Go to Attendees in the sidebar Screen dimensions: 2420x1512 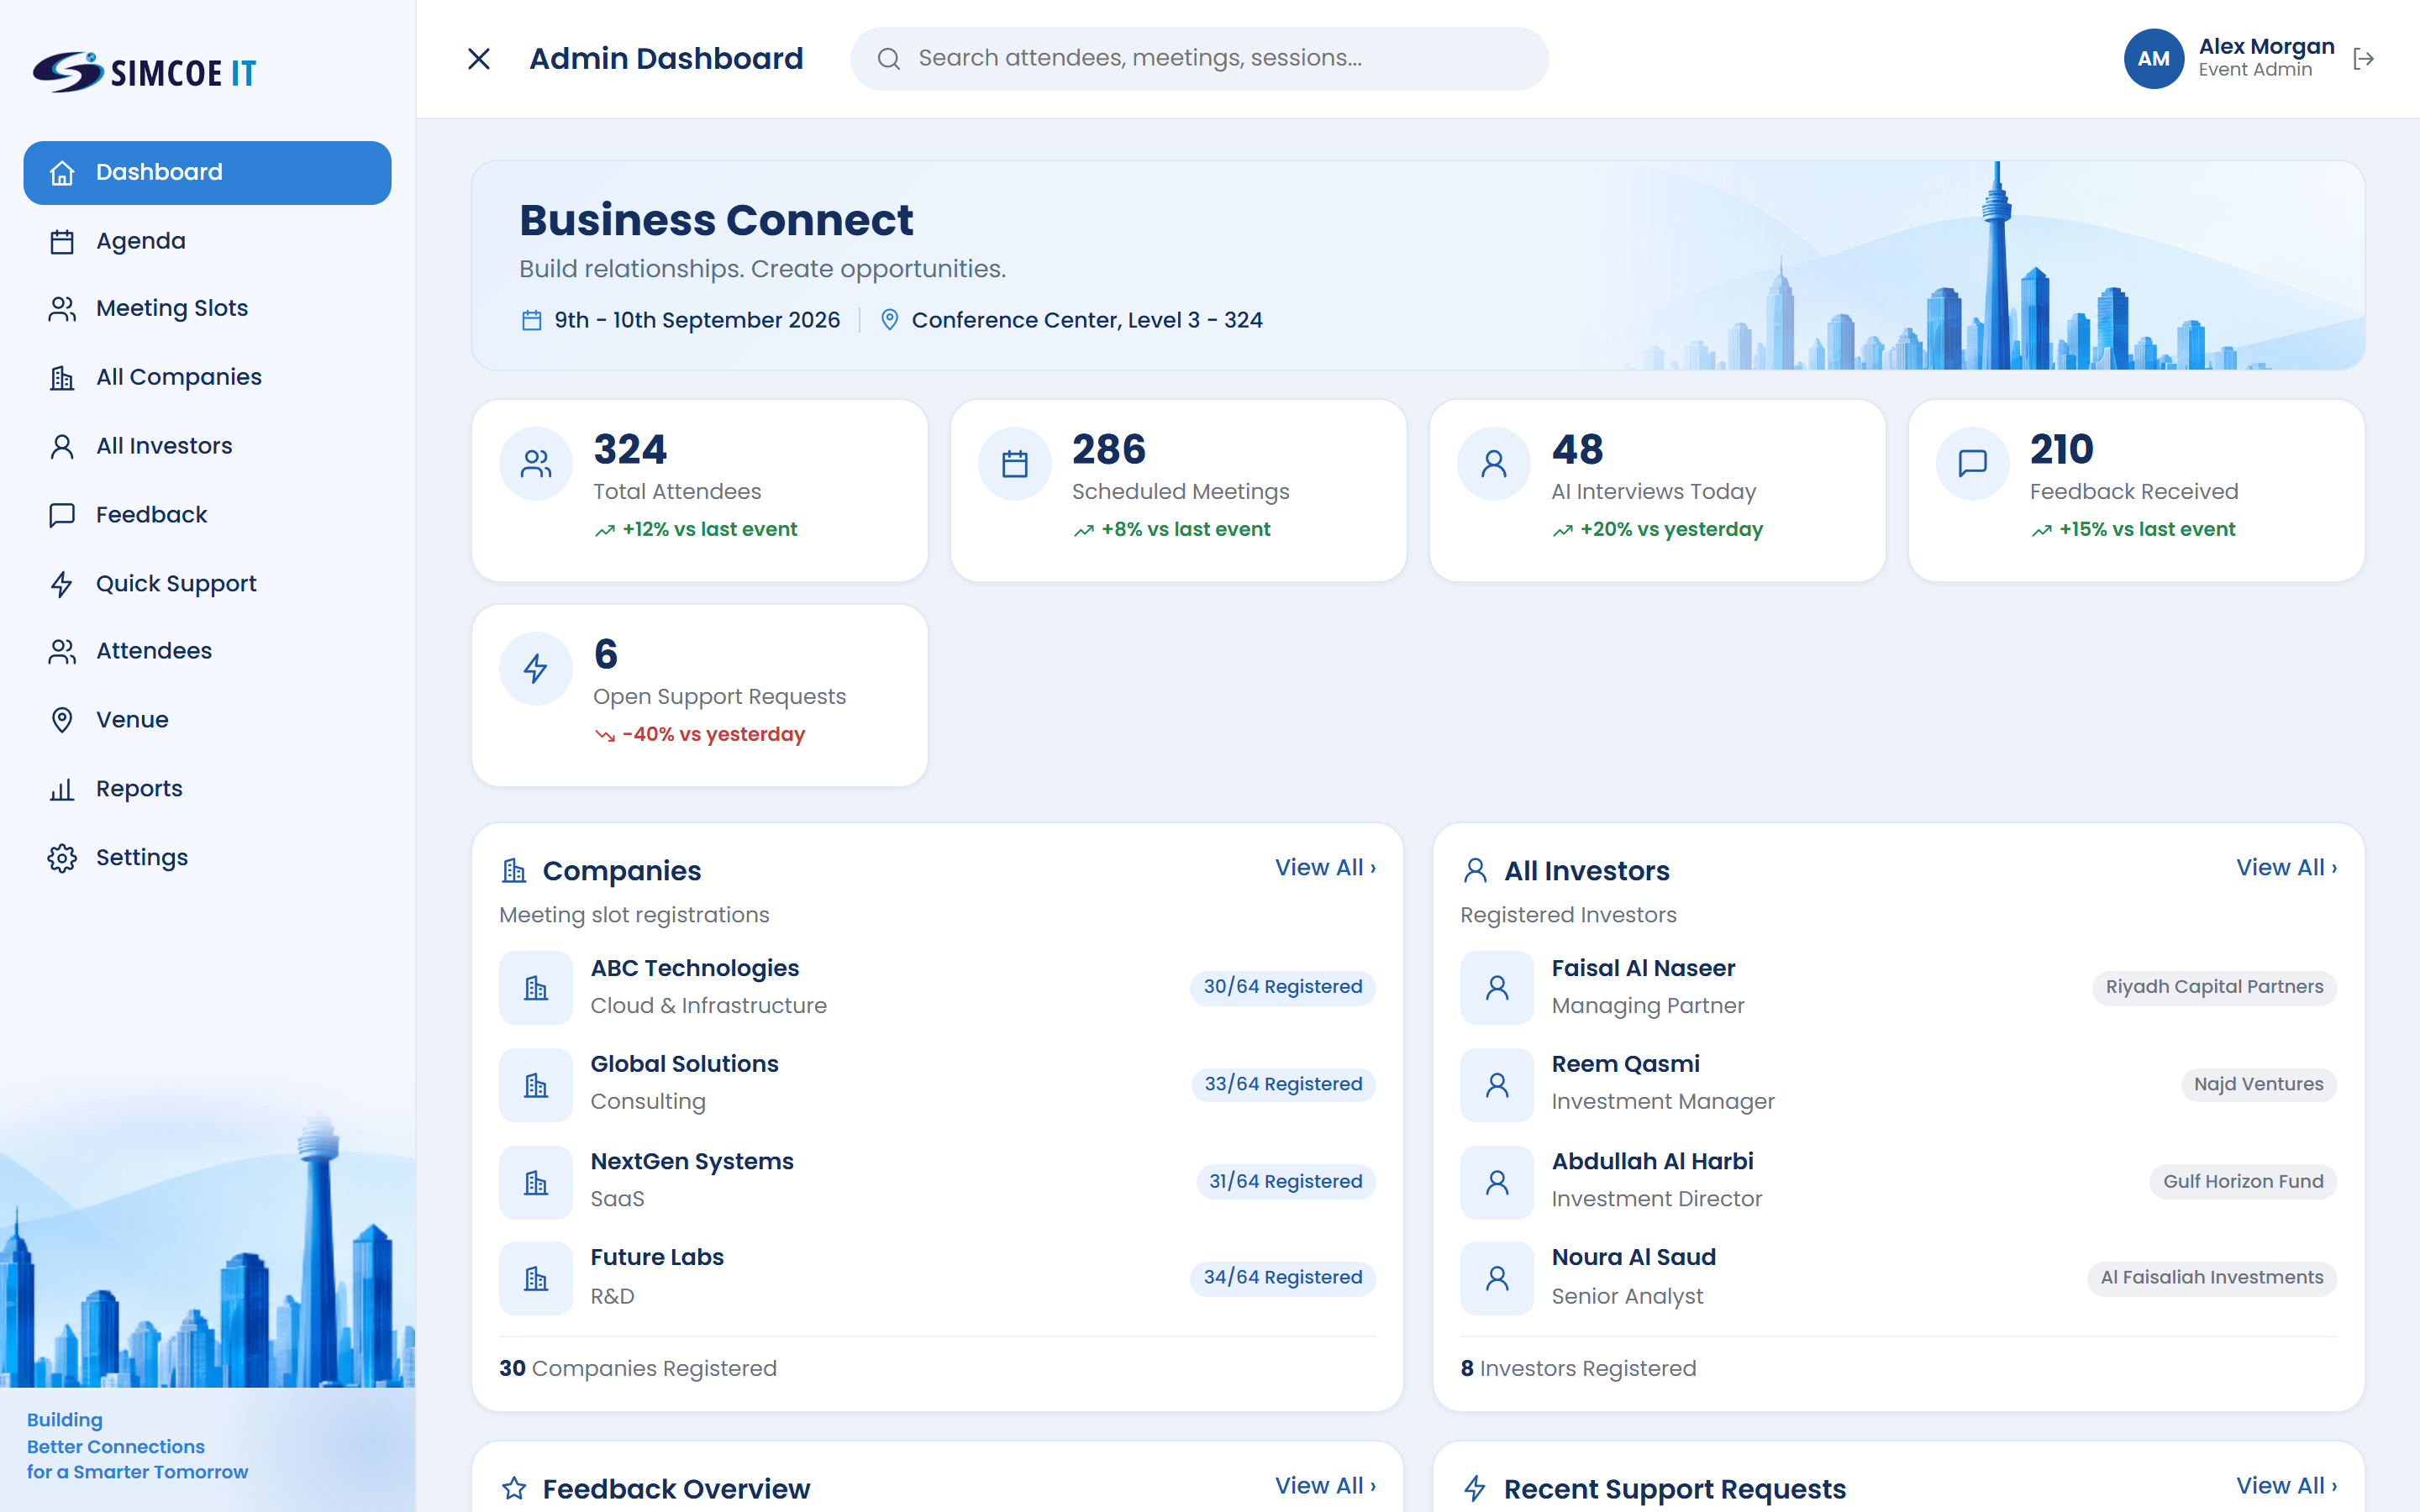207,652
